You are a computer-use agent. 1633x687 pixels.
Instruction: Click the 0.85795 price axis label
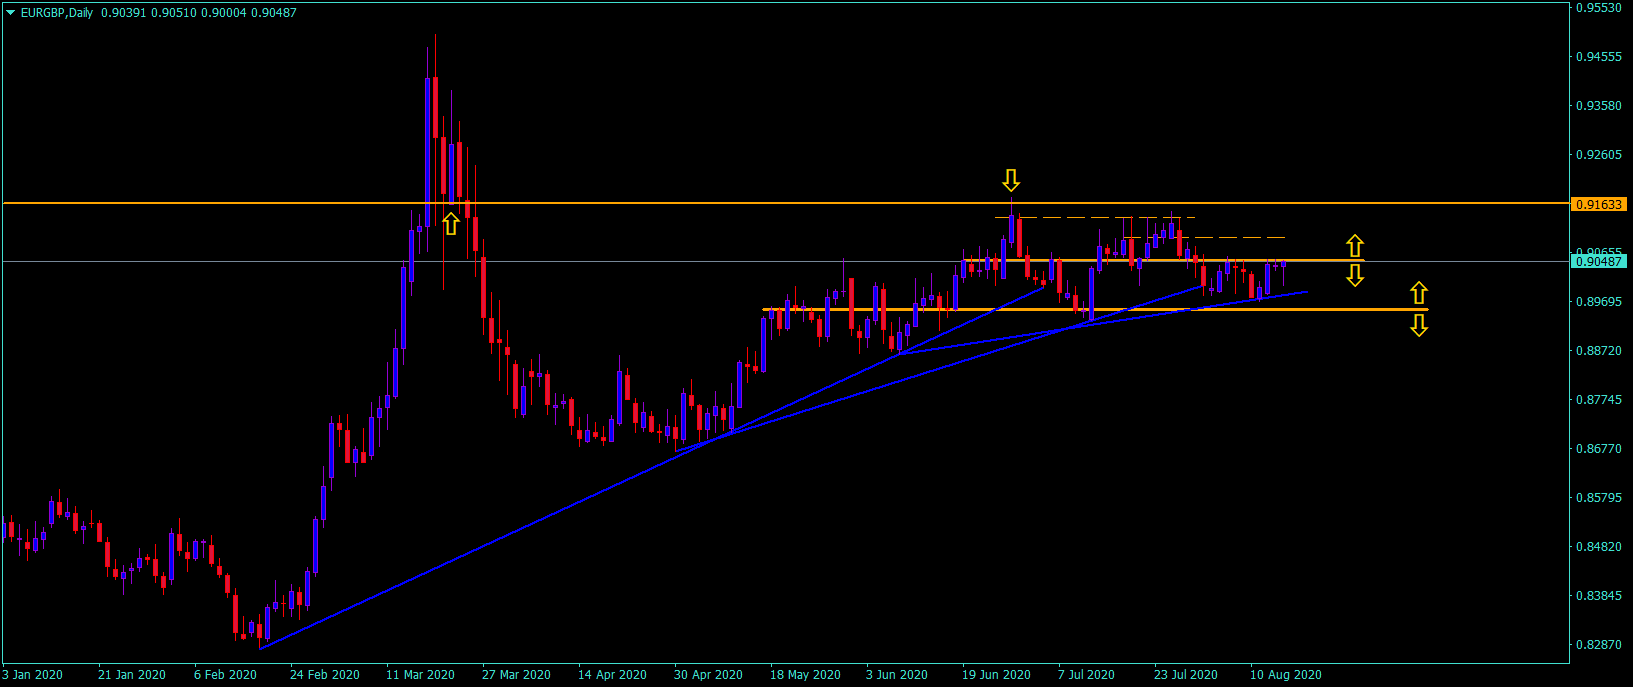[1598, 498]
